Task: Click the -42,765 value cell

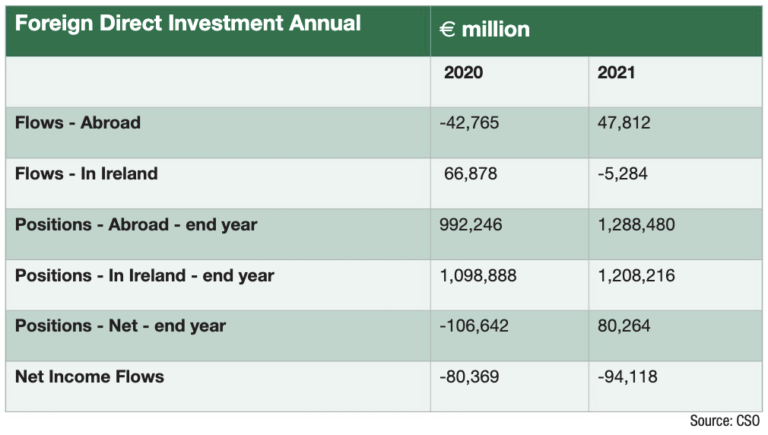Action: pyautogui.click(x=469, y=123)
